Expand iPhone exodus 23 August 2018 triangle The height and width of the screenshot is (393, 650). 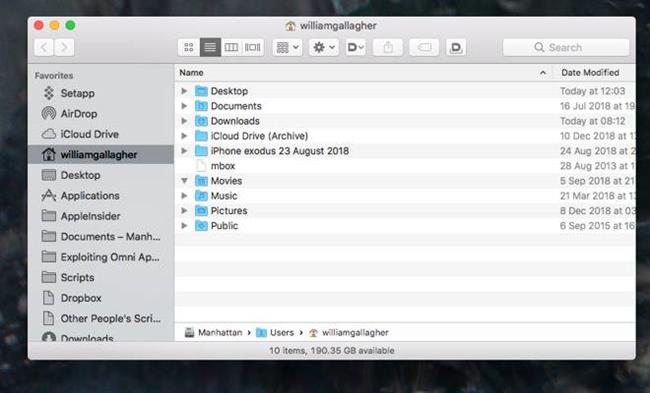point(184,150)
